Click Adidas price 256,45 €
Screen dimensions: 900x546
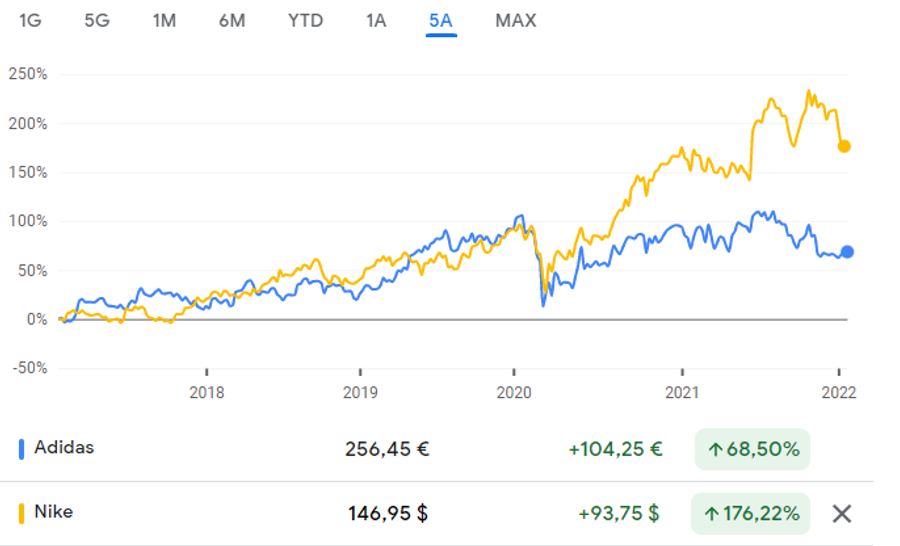click(x=387, y=449)
